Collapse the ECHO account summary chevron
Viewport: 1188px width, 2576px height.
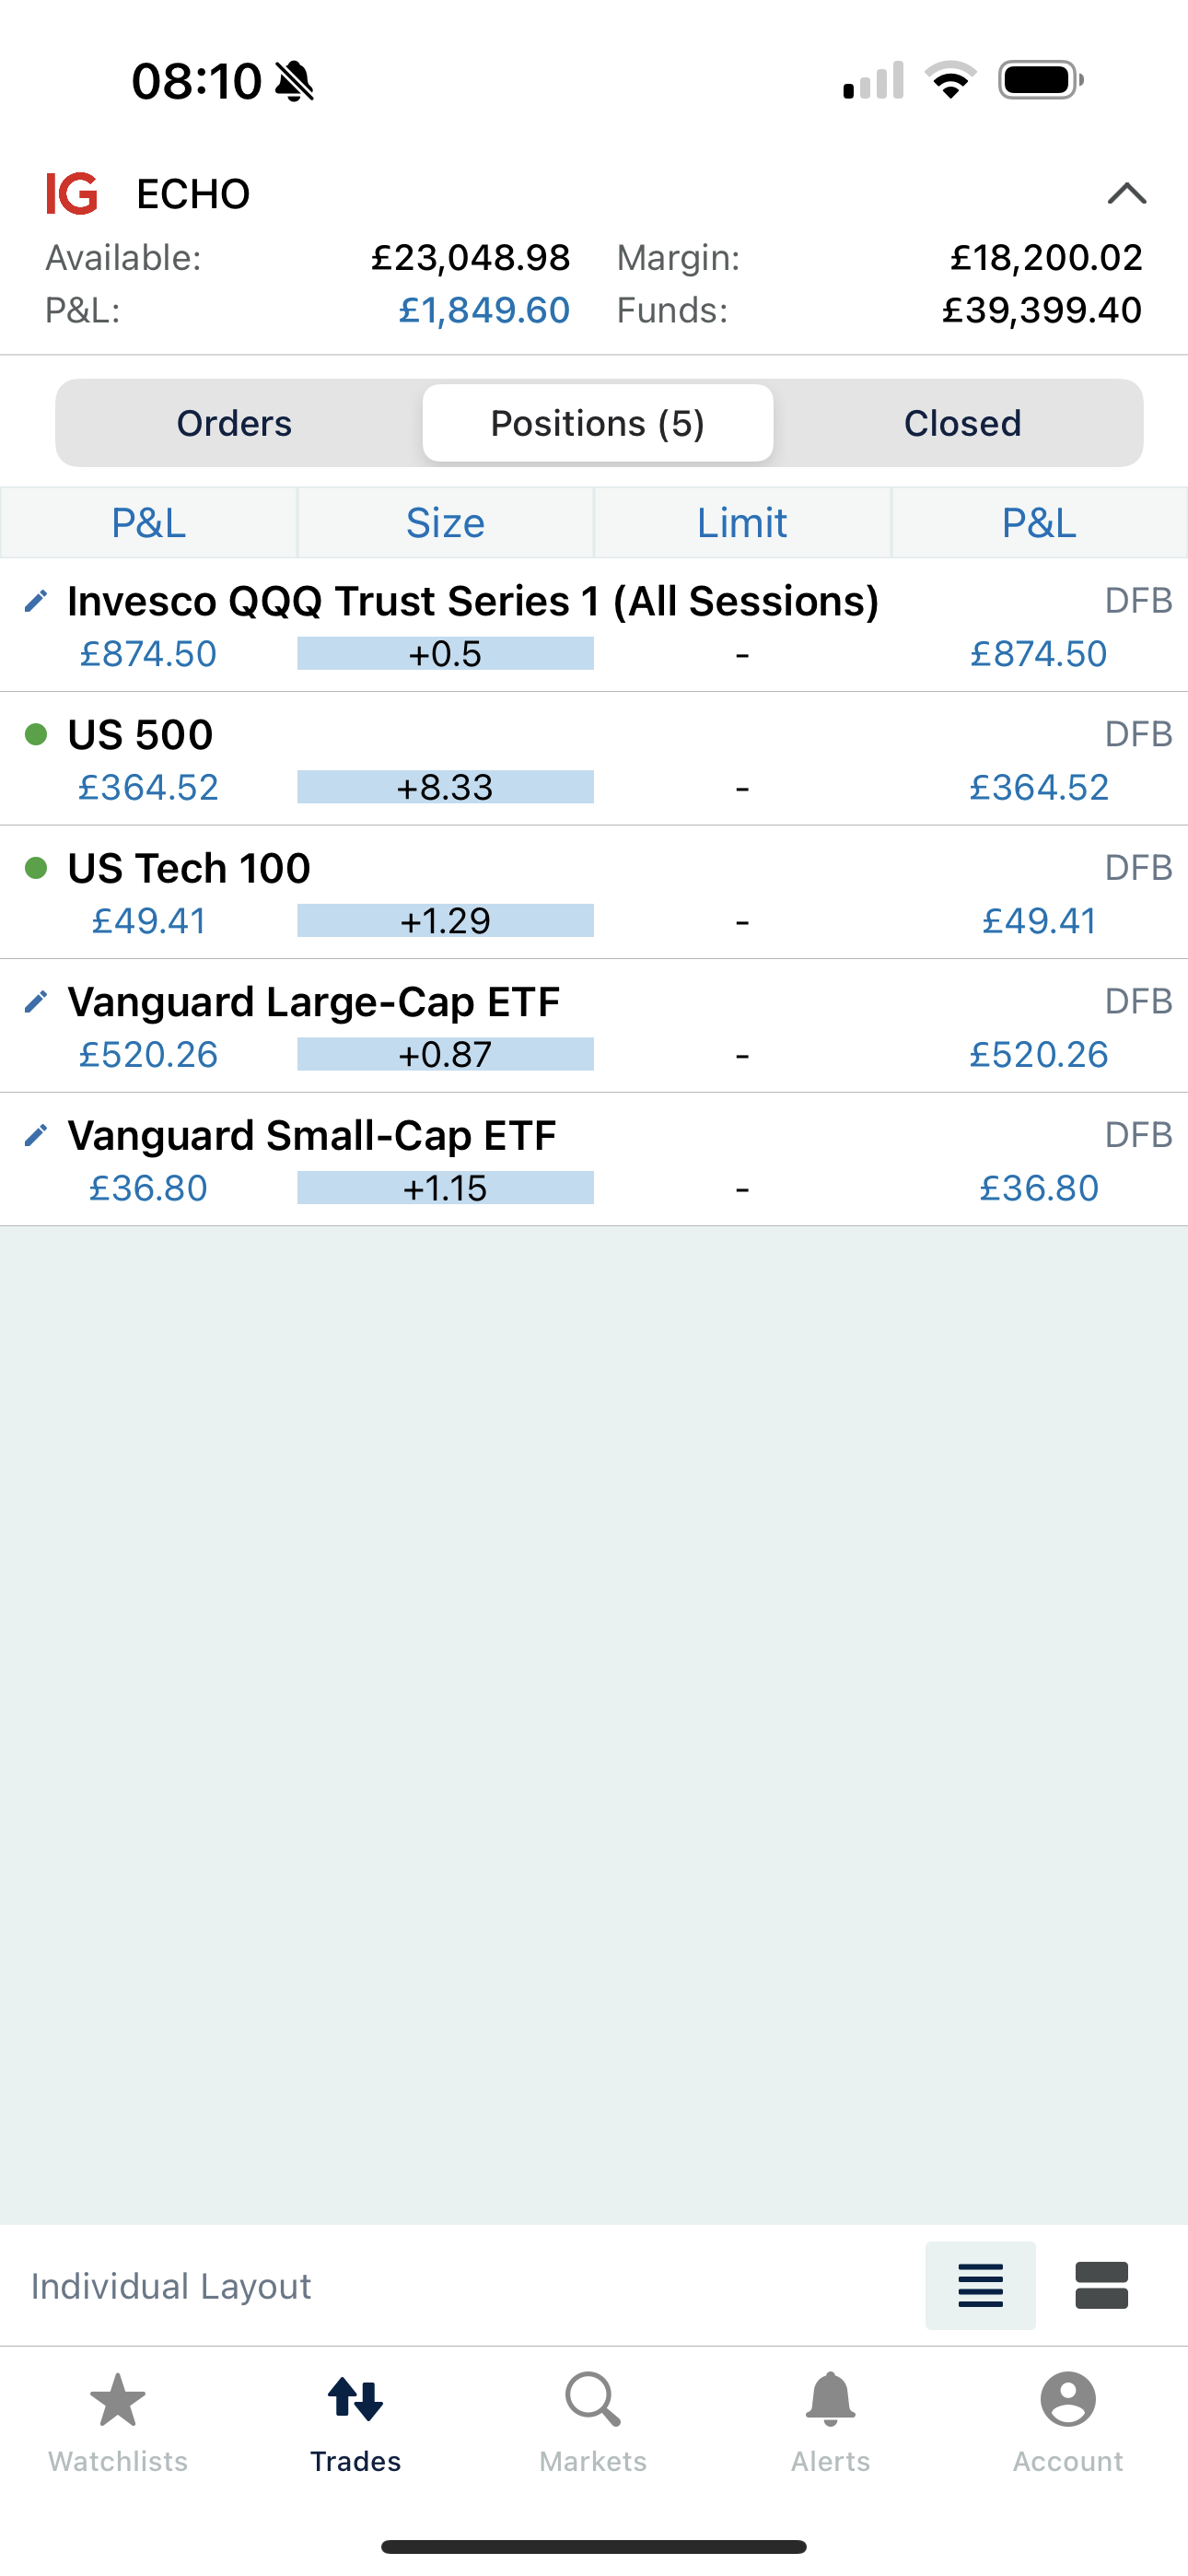(1127, 193)
